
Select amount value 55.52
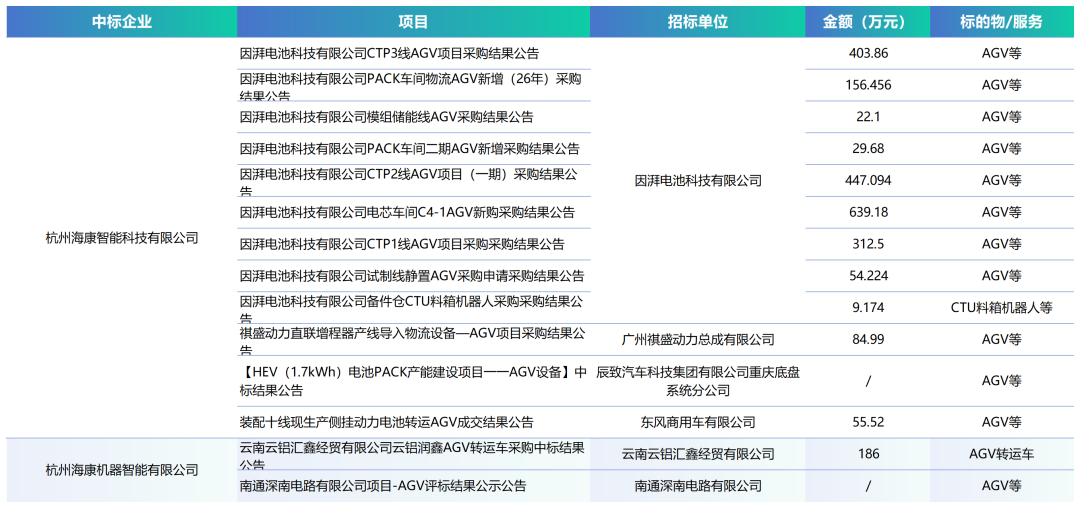tap(868, 422)
